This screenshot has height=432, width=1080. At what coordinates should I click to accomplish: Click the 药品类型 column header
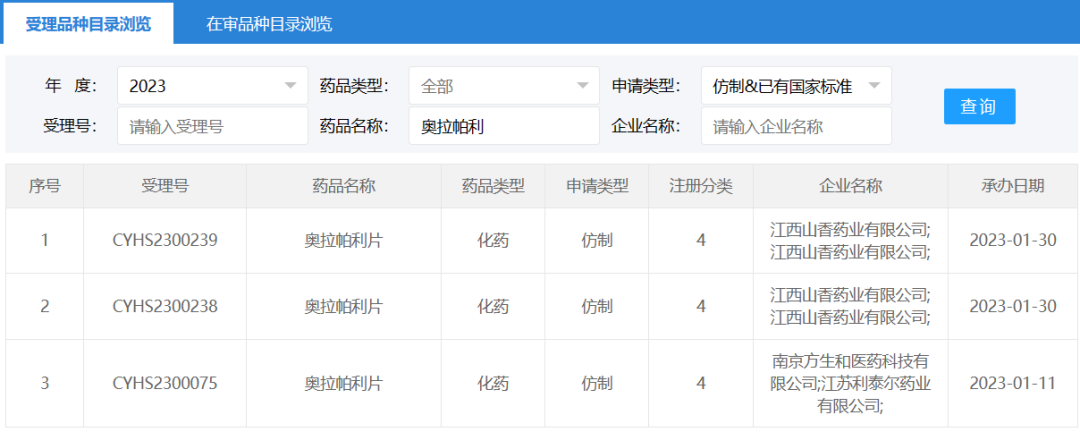pyautogui.click(x=493, y=186)
